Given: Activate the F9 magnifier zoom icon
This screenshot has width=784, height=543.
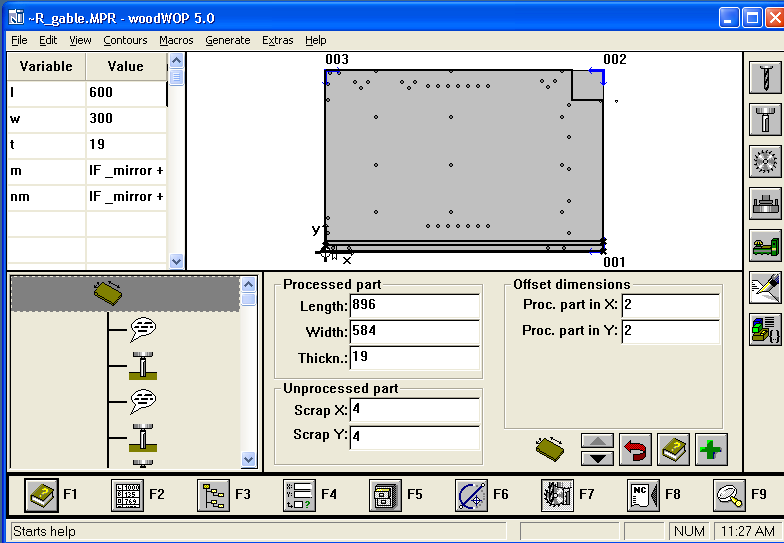Looking at the screenshot, I should point(729,495).
